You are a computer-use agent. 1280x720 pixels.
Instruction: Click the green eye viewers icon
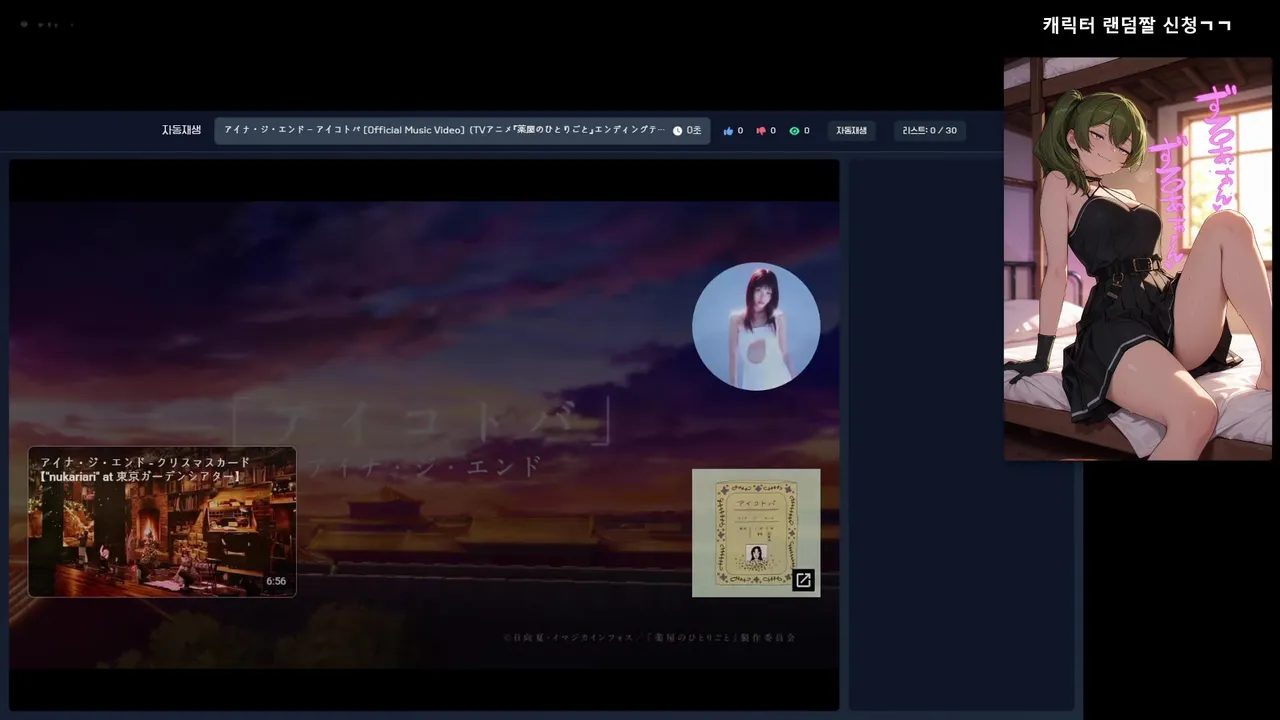click(x=794, y=131)
